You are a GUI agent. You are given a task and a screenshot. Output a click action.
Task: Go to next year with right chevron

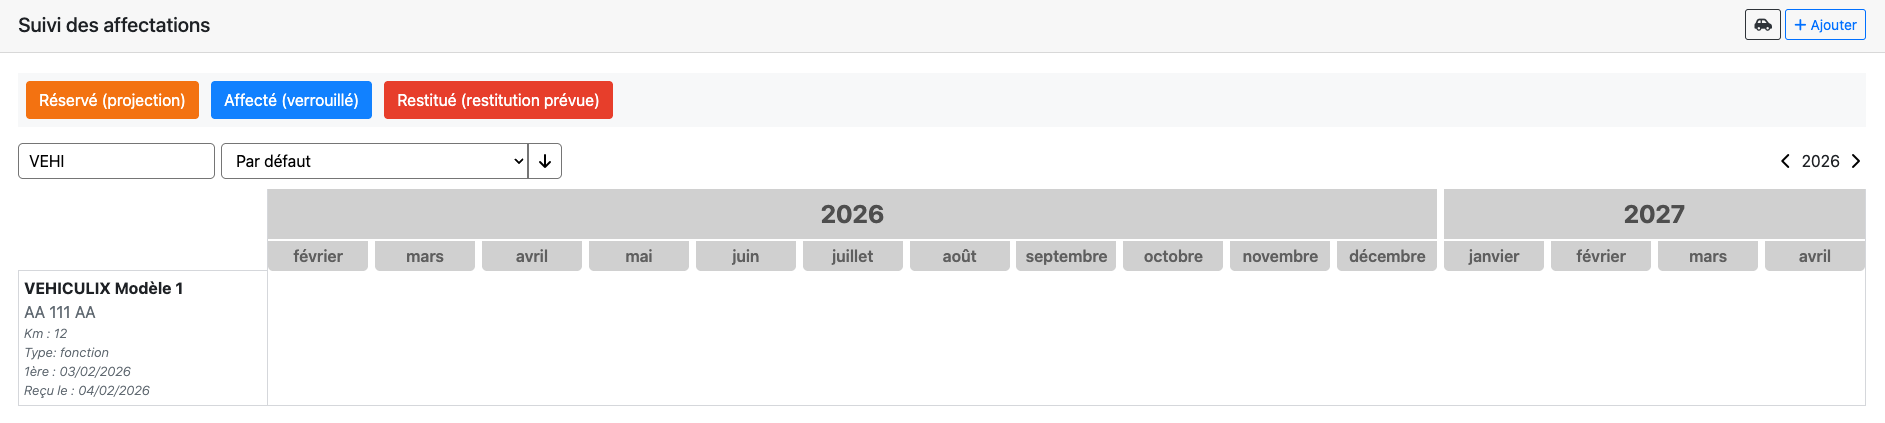pyautogui.click(x=1856, y=161)
